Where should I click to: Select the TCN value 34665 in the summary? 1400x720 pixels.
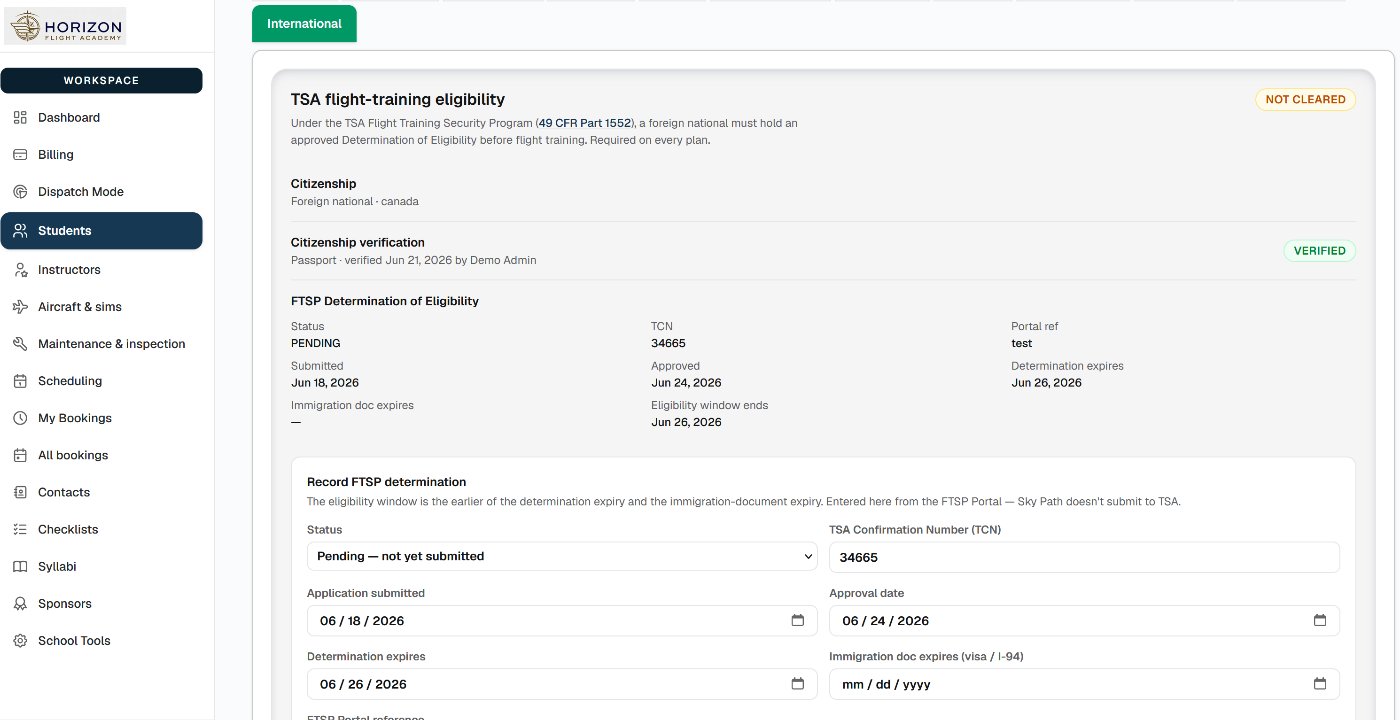668,343
